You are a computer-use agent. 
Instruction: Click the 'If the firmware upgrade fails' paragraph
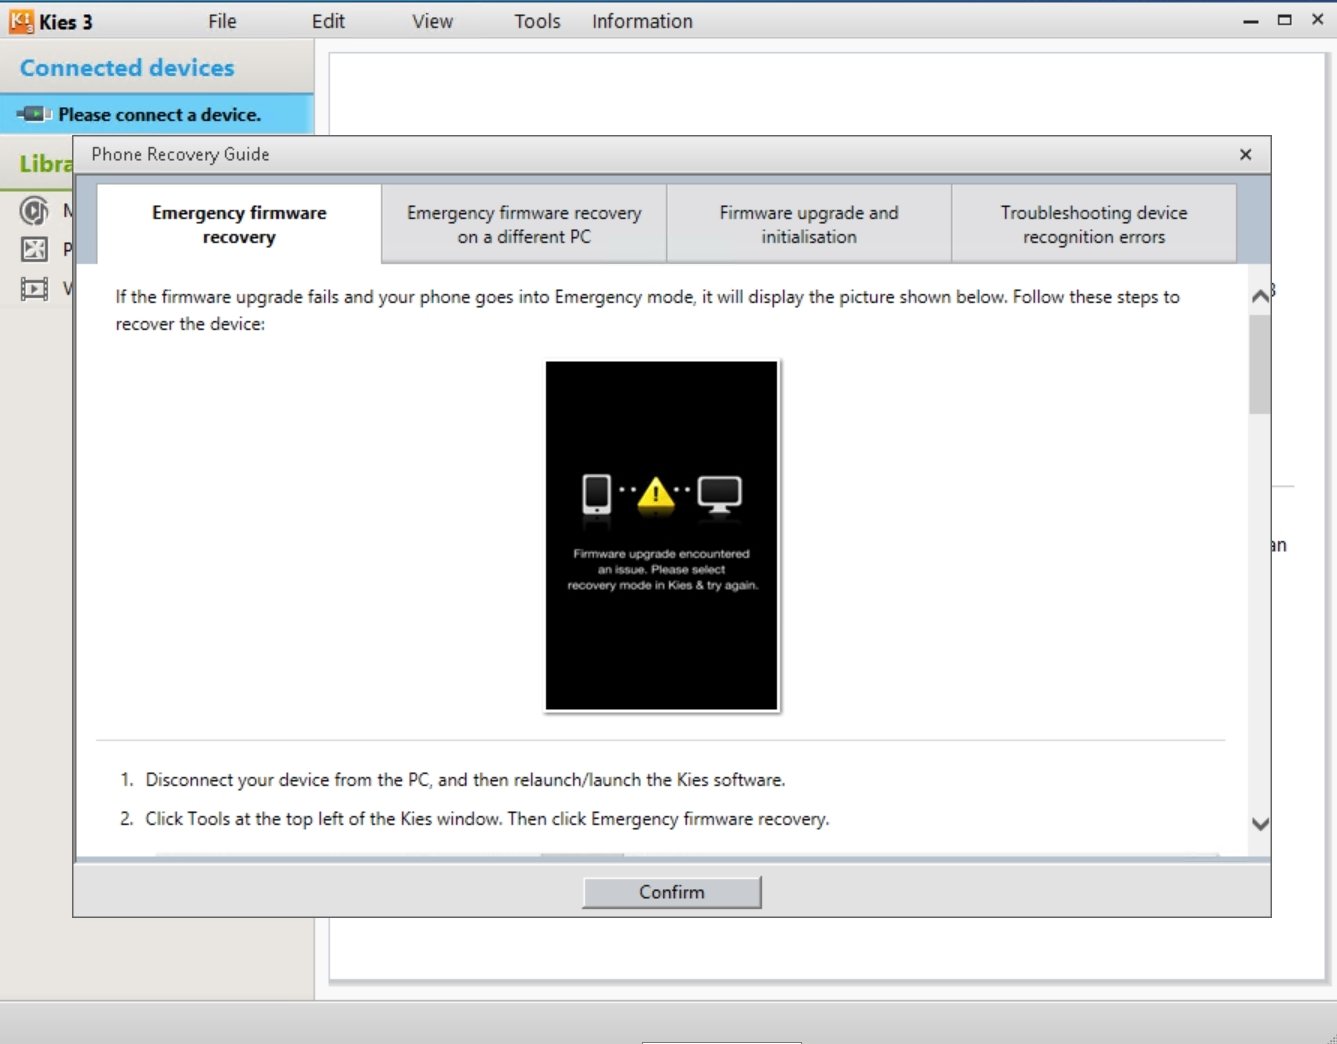click(647, 310)
